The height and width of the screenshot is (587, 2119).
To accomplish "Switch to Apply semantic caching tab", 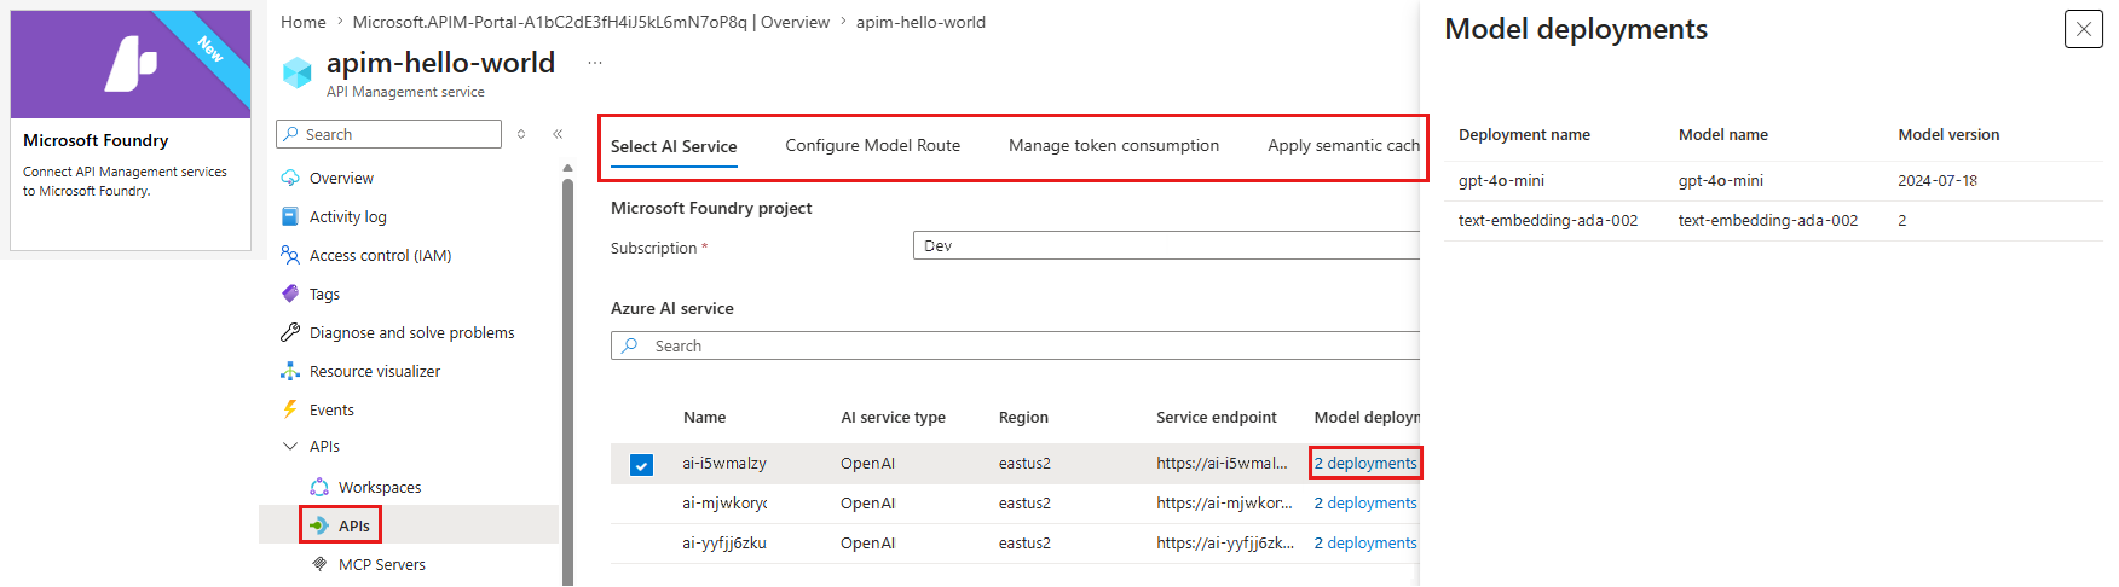I will point(1343,145).
